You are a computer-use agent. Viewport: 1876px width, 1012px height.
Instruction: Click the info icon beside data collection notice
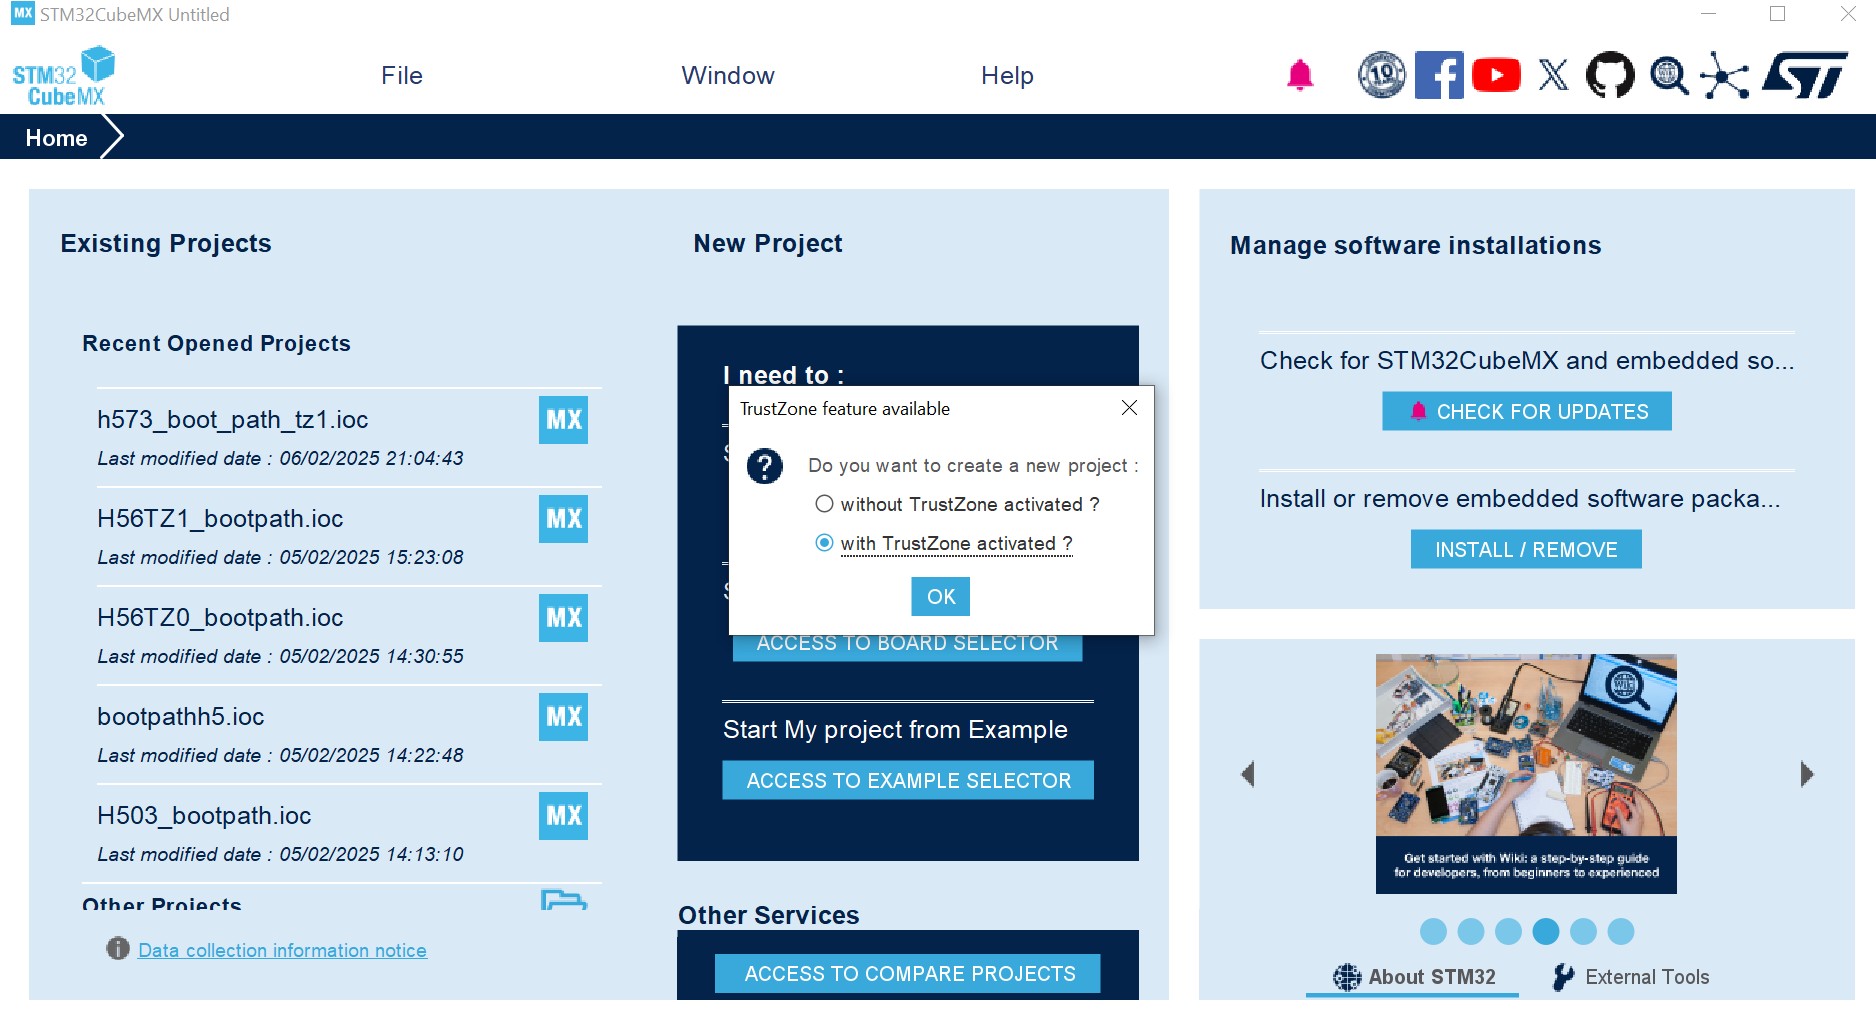tap(118, 949)
